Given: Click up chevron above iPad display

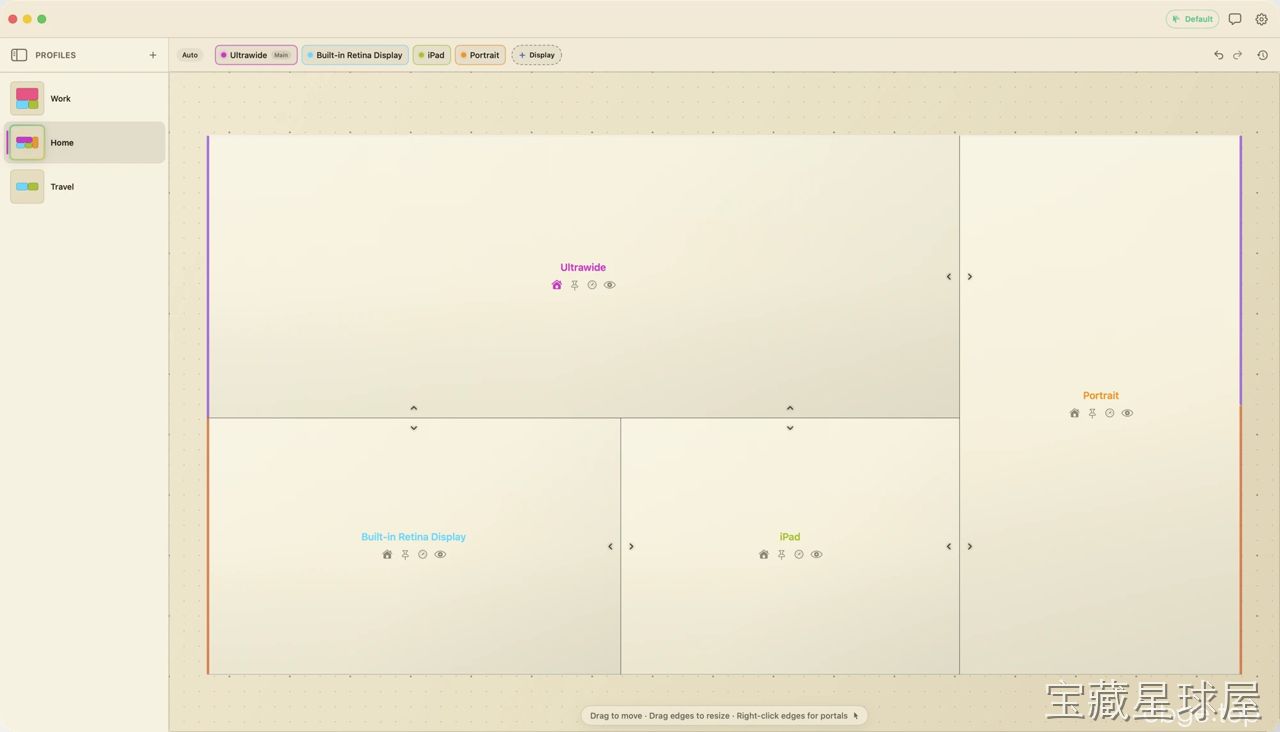Looking at the screenshot, I should click(x=790, y=408).
